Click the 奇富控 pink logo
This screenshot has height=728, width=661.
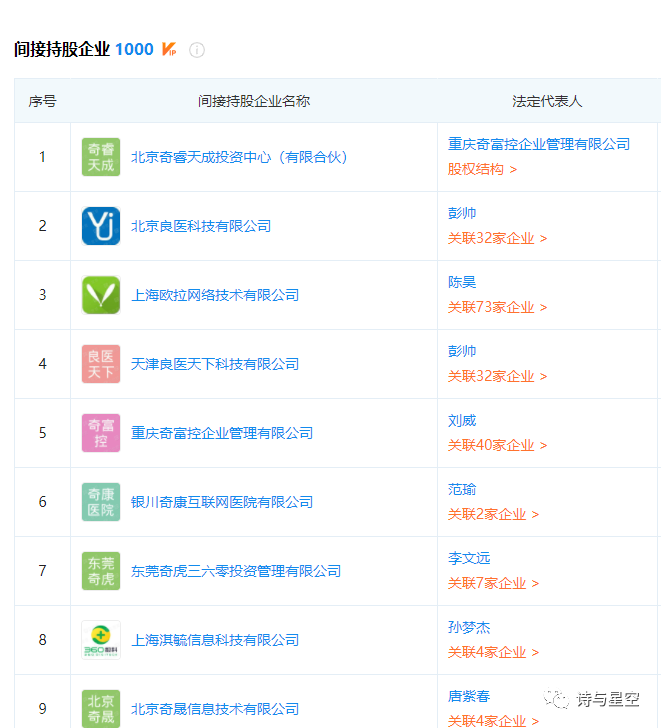click(x=101, y=433)
